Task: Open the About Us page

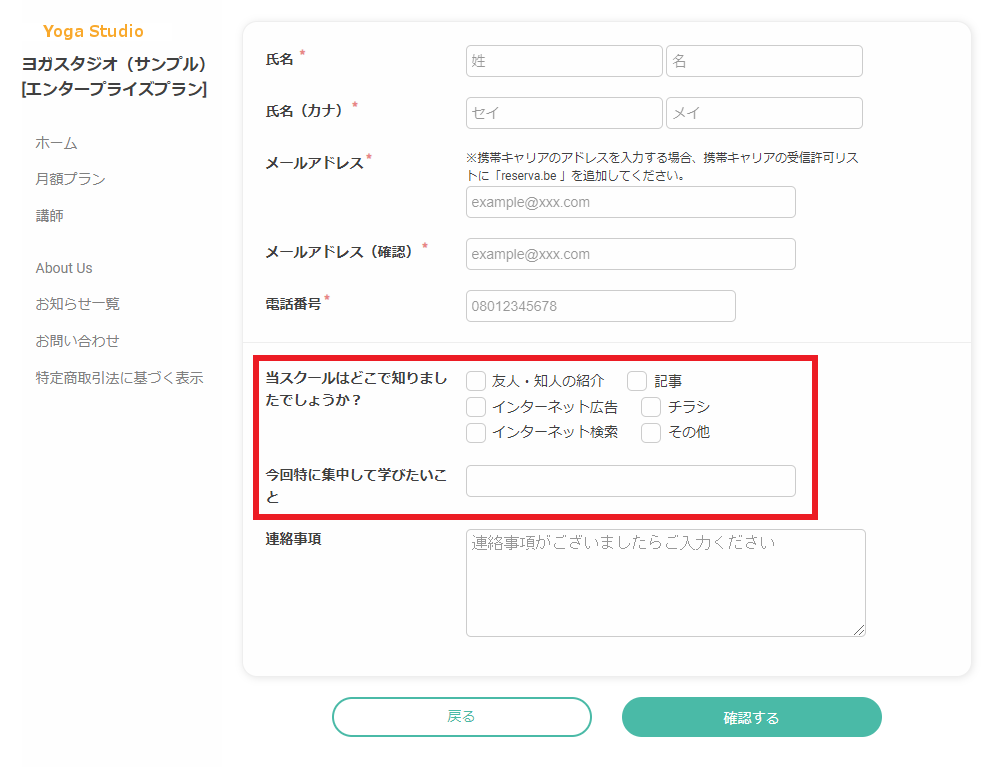Action: tap(64, 268)
